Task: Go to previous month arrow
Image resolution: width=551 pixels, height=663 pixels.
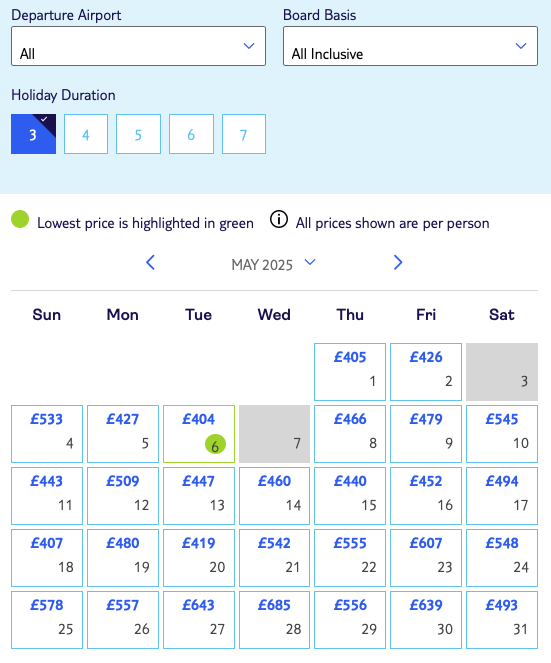Action: pyautogui.click(x=151, y=263)
